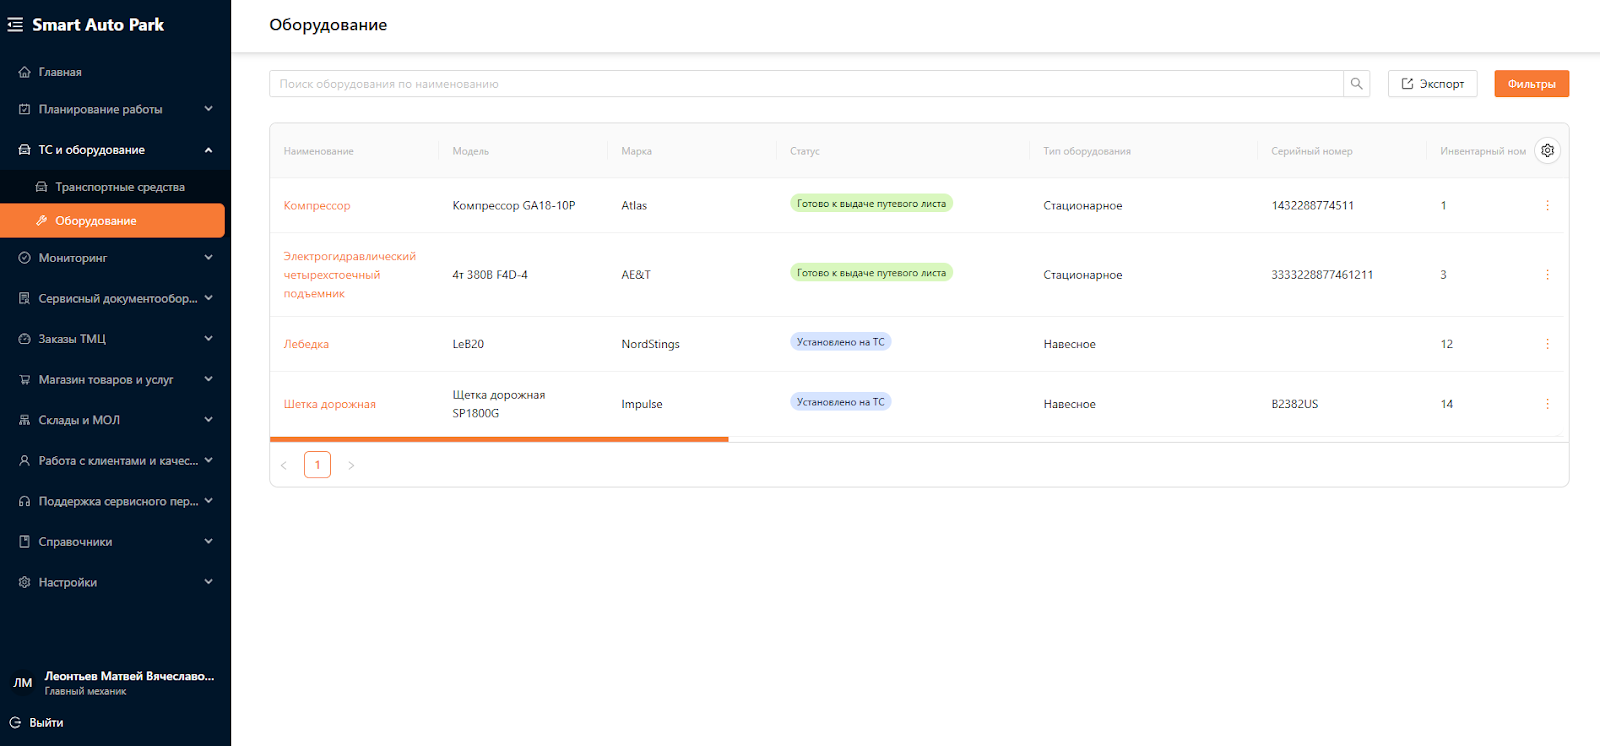Go to Главная page

(60, 72)
